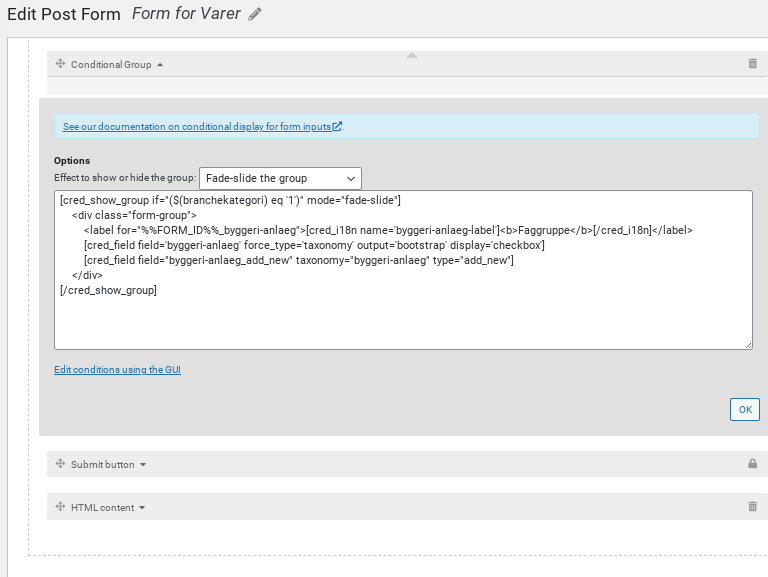Image resolution: width=768 pixels, height=577 pixels.
Task: Click the pencil icon beside Form for Varer
Action: pyautogui.click(x=255, y=14)
